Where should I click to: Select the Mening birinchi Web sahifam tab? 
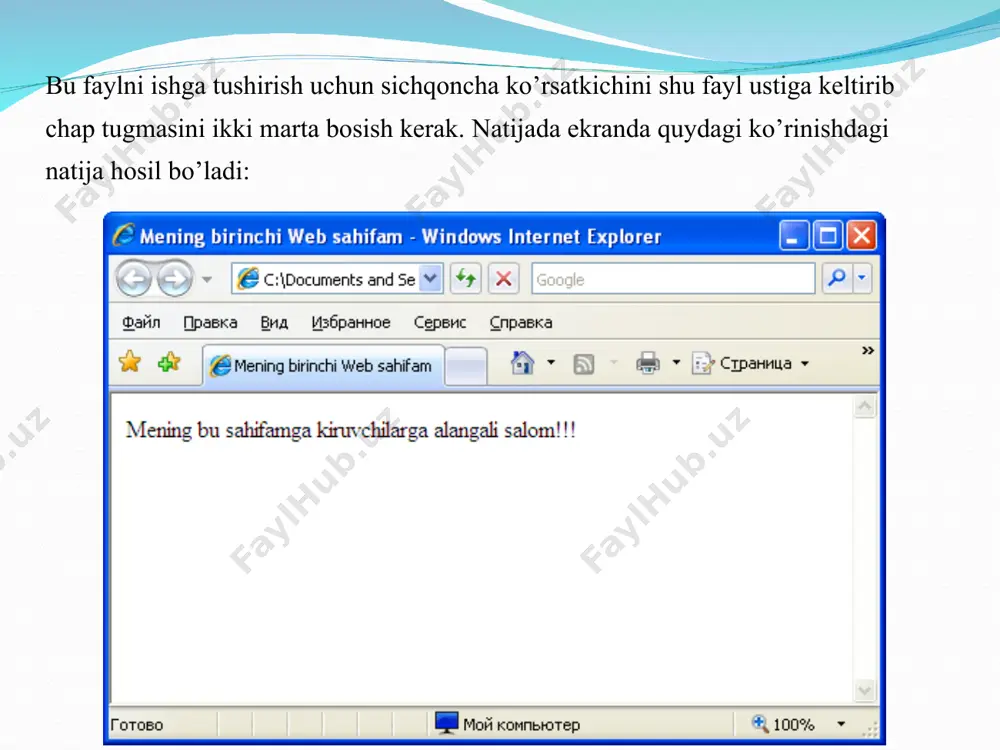[323, 365]
